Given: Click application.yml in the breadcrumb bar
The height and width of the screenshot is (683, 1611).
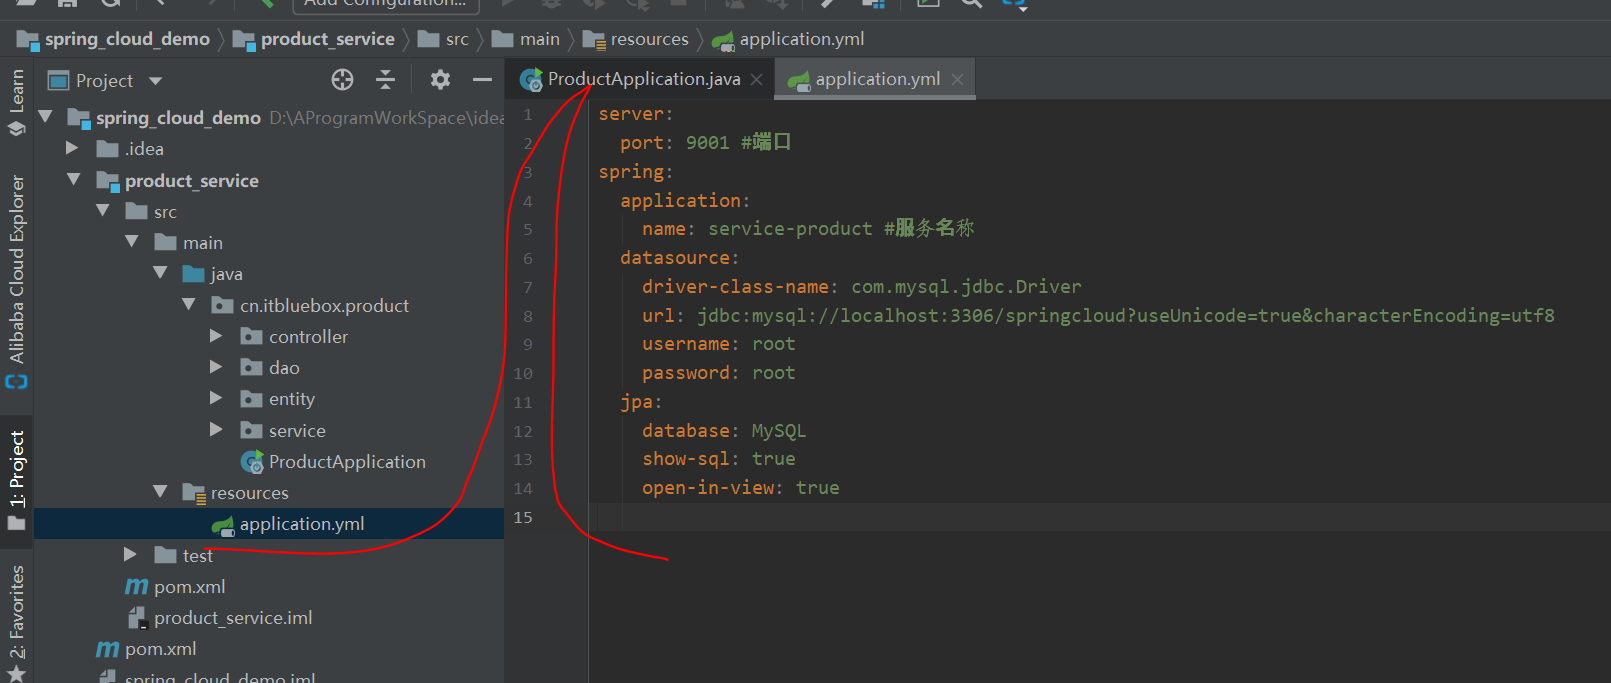Looking at the screenshot, I should (802, 39).
